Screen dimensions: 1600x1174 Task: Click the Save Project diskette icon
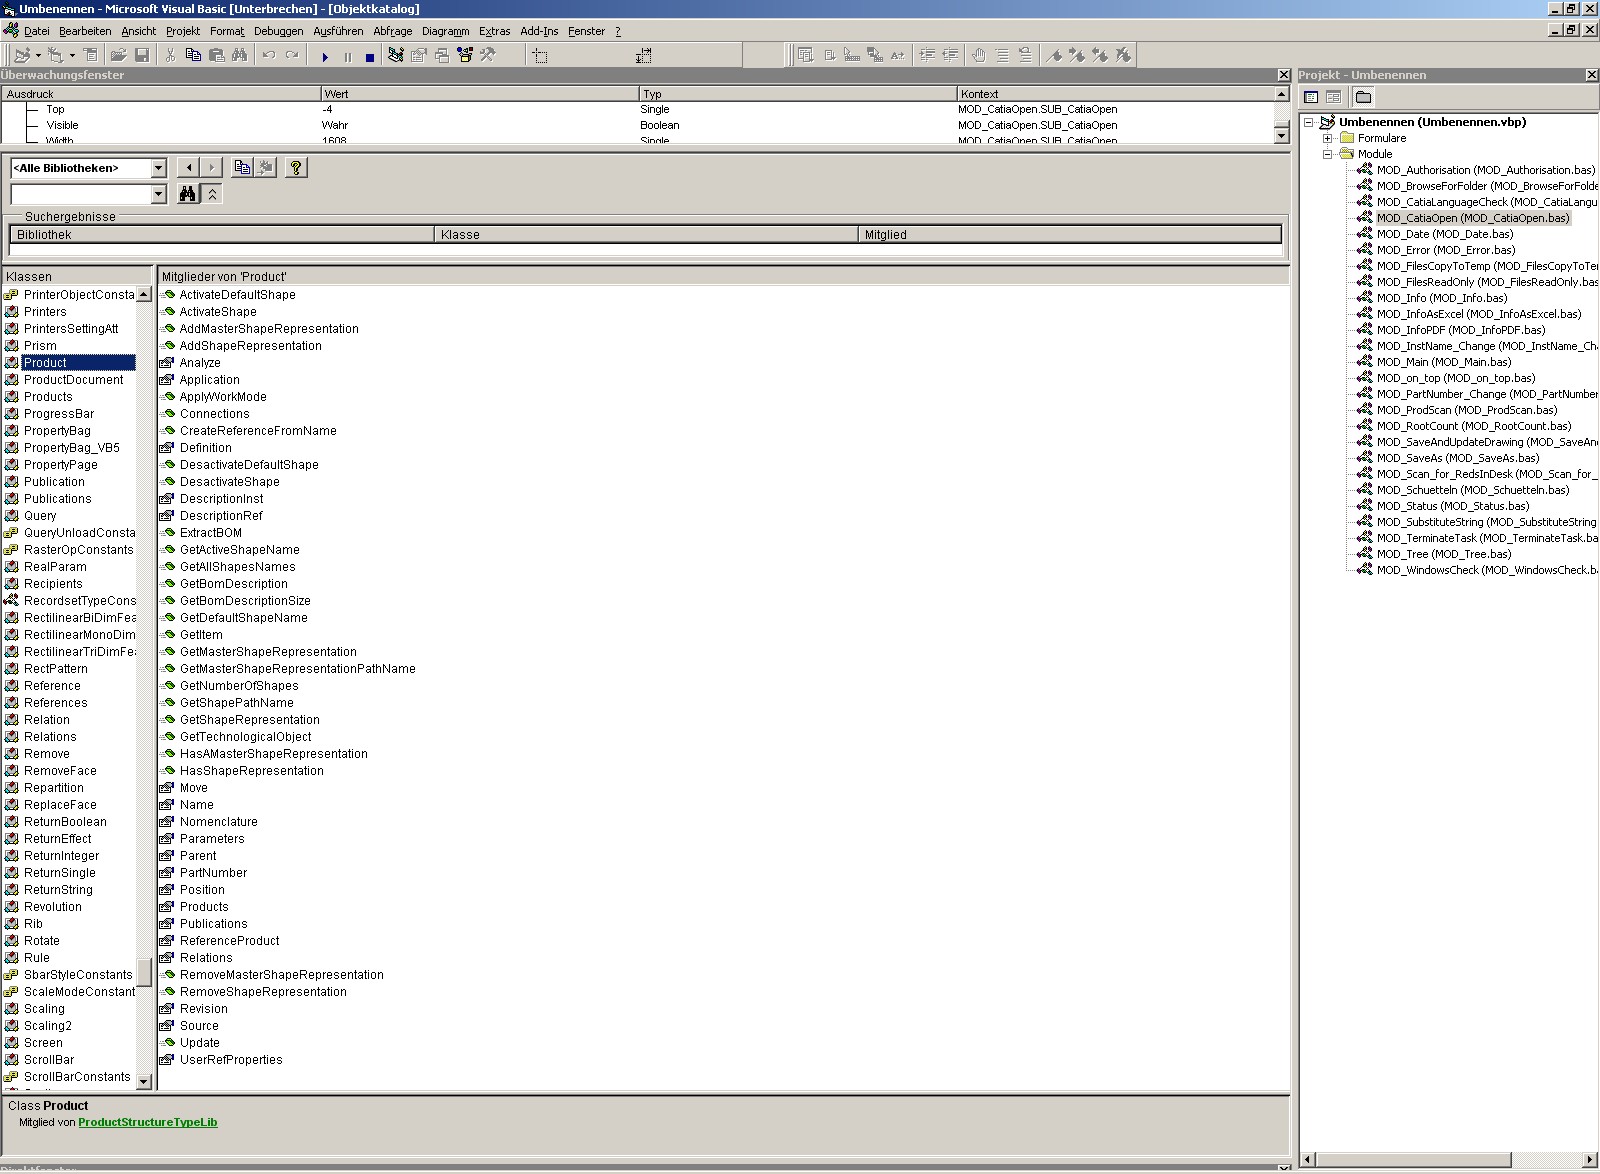(x=142, y=55)
